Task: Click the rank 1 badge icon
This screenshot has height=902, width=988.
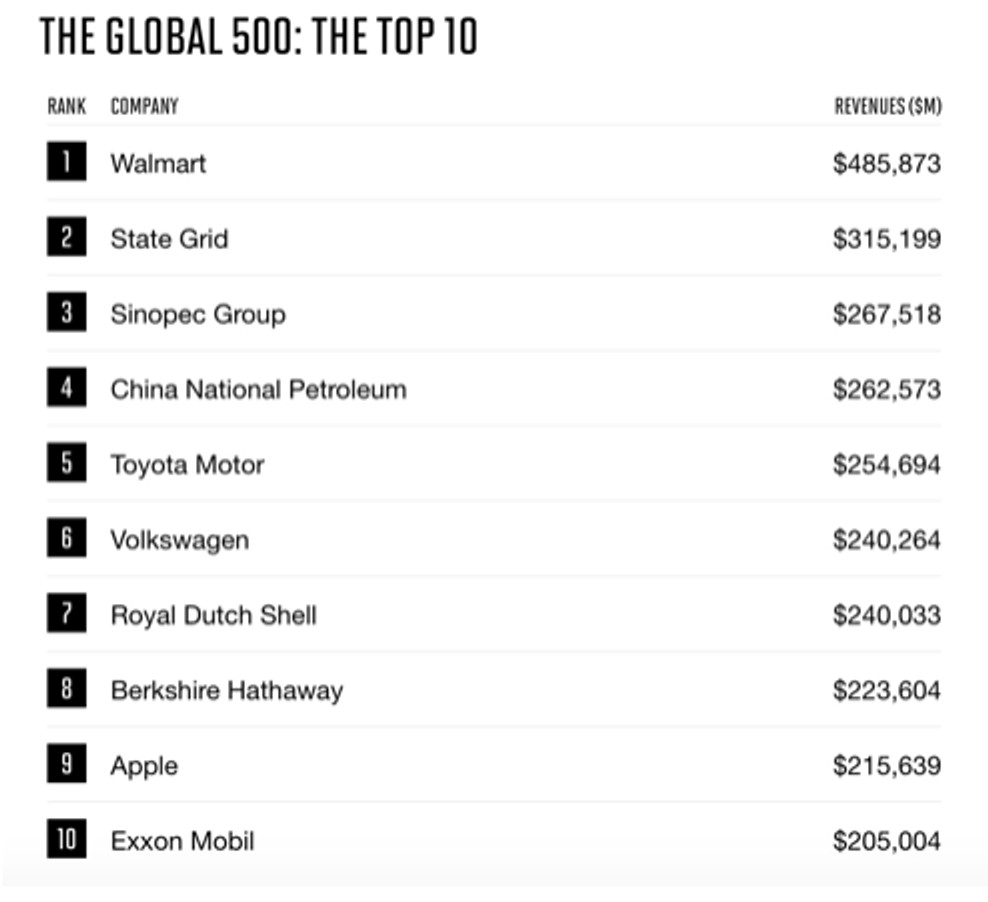Action: tap(66, 162)
